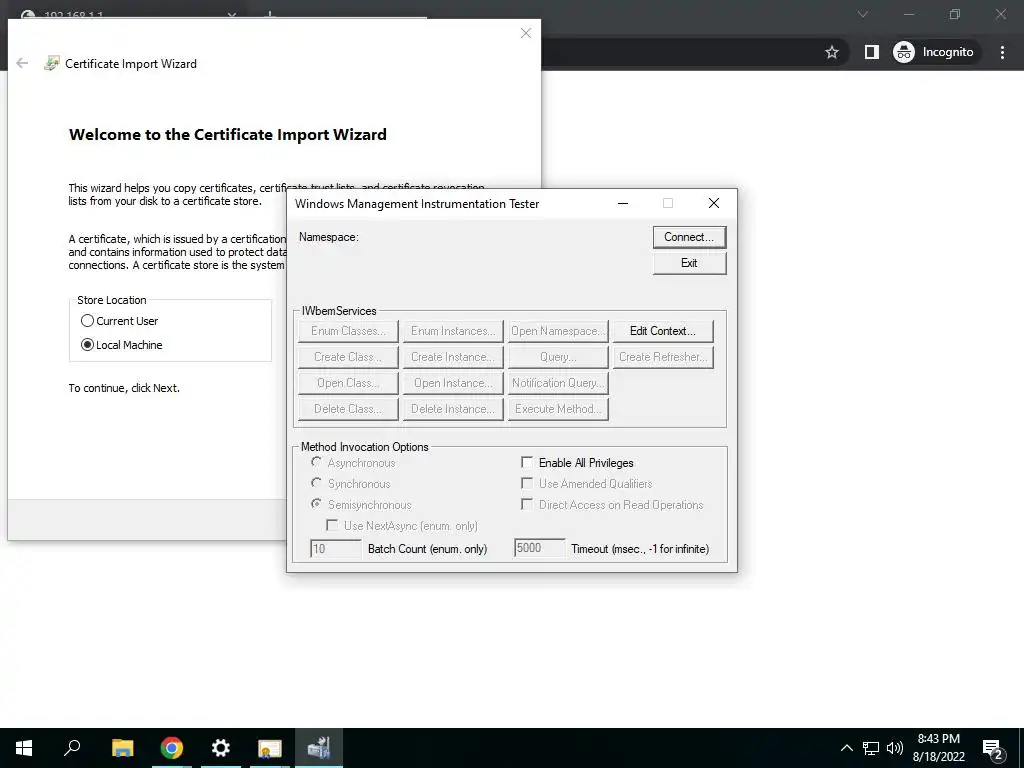The image size is (1024, 768).
Task: Click WMI Tester icon in taskbar
Action: point(319,748)
